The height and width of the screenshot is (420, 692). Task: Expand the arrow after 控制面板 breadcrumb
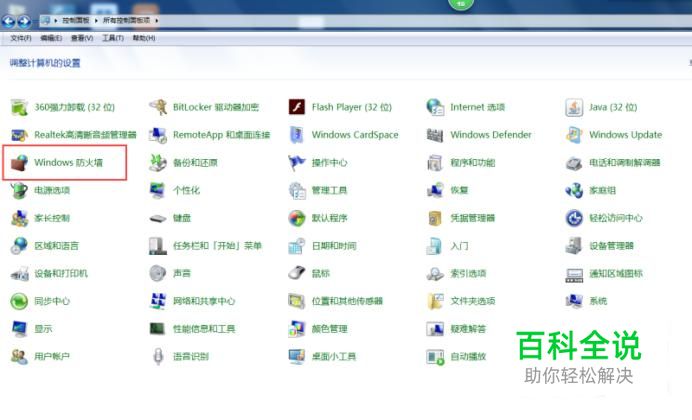click(96, 20)
